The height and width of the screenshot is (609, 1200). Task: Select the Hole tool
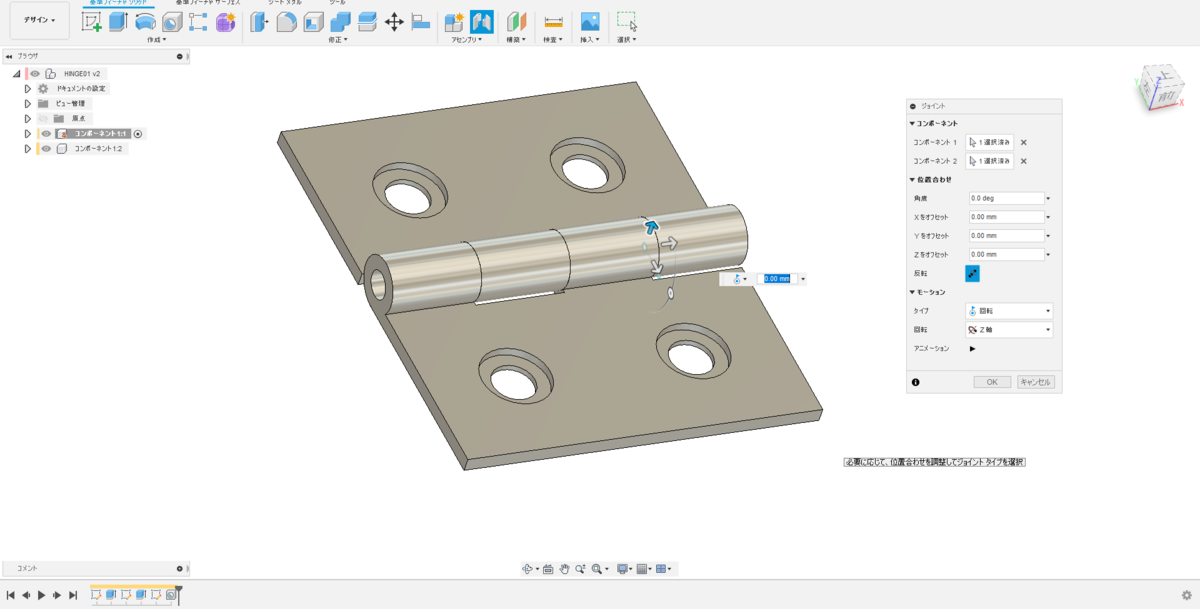click(172, 22)
